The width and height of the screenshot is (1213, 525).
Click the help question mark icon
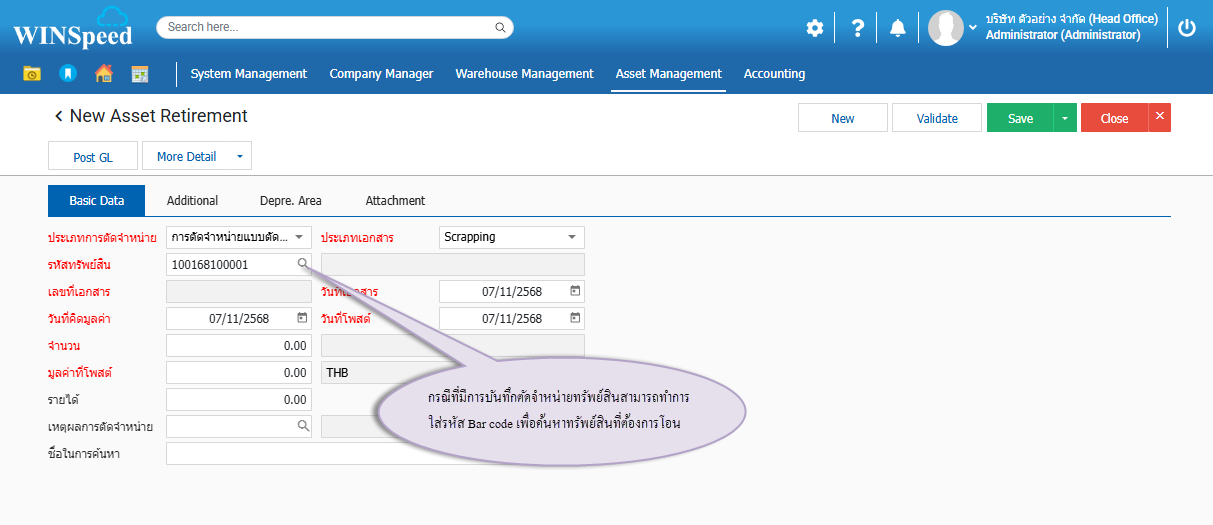[857, 28]
